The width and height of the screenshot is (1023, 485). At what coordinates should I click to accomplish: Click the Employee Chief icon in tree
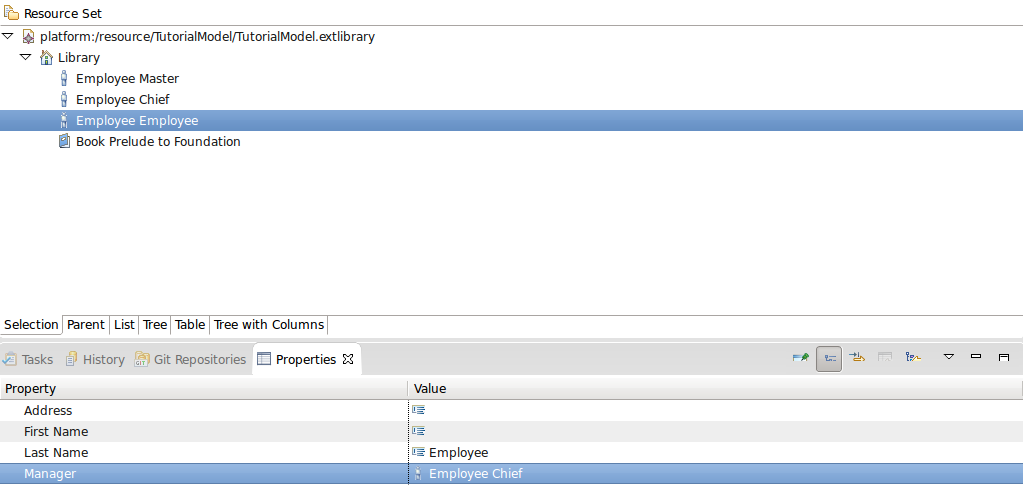pyautogui.click(x=64, y=99)
